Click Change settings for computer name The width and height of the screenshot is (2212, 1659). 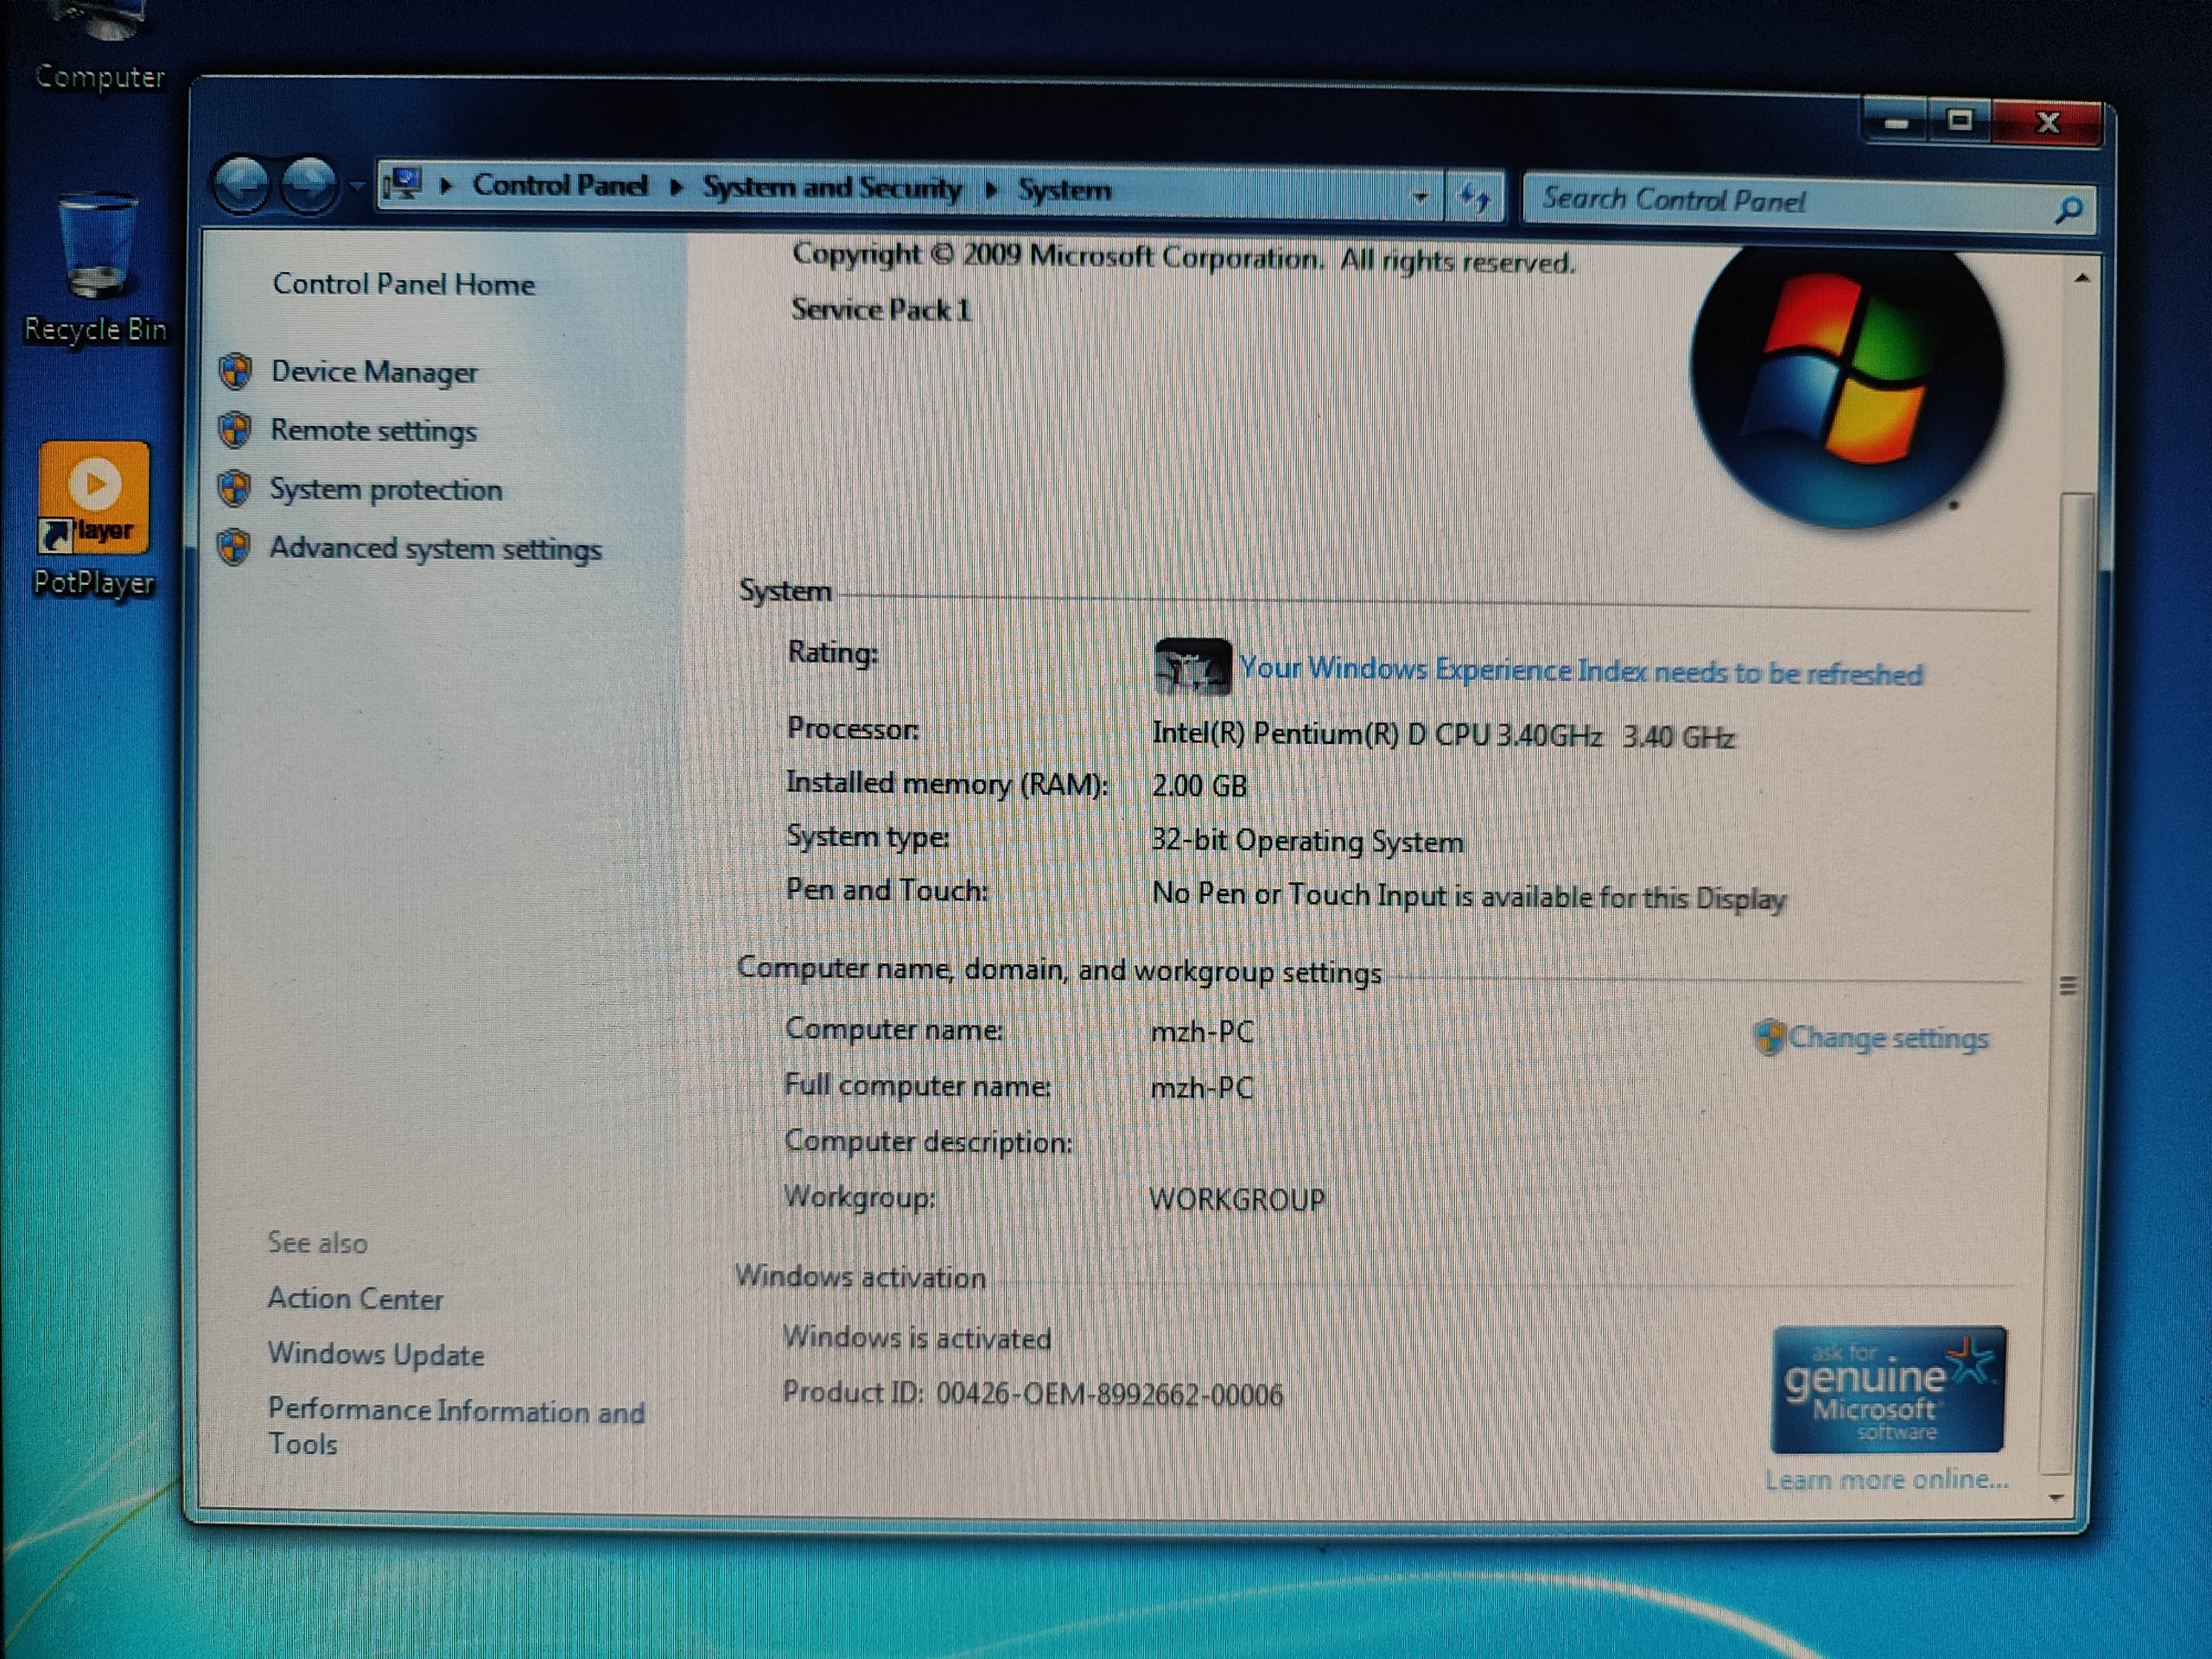[1888, 1038]
